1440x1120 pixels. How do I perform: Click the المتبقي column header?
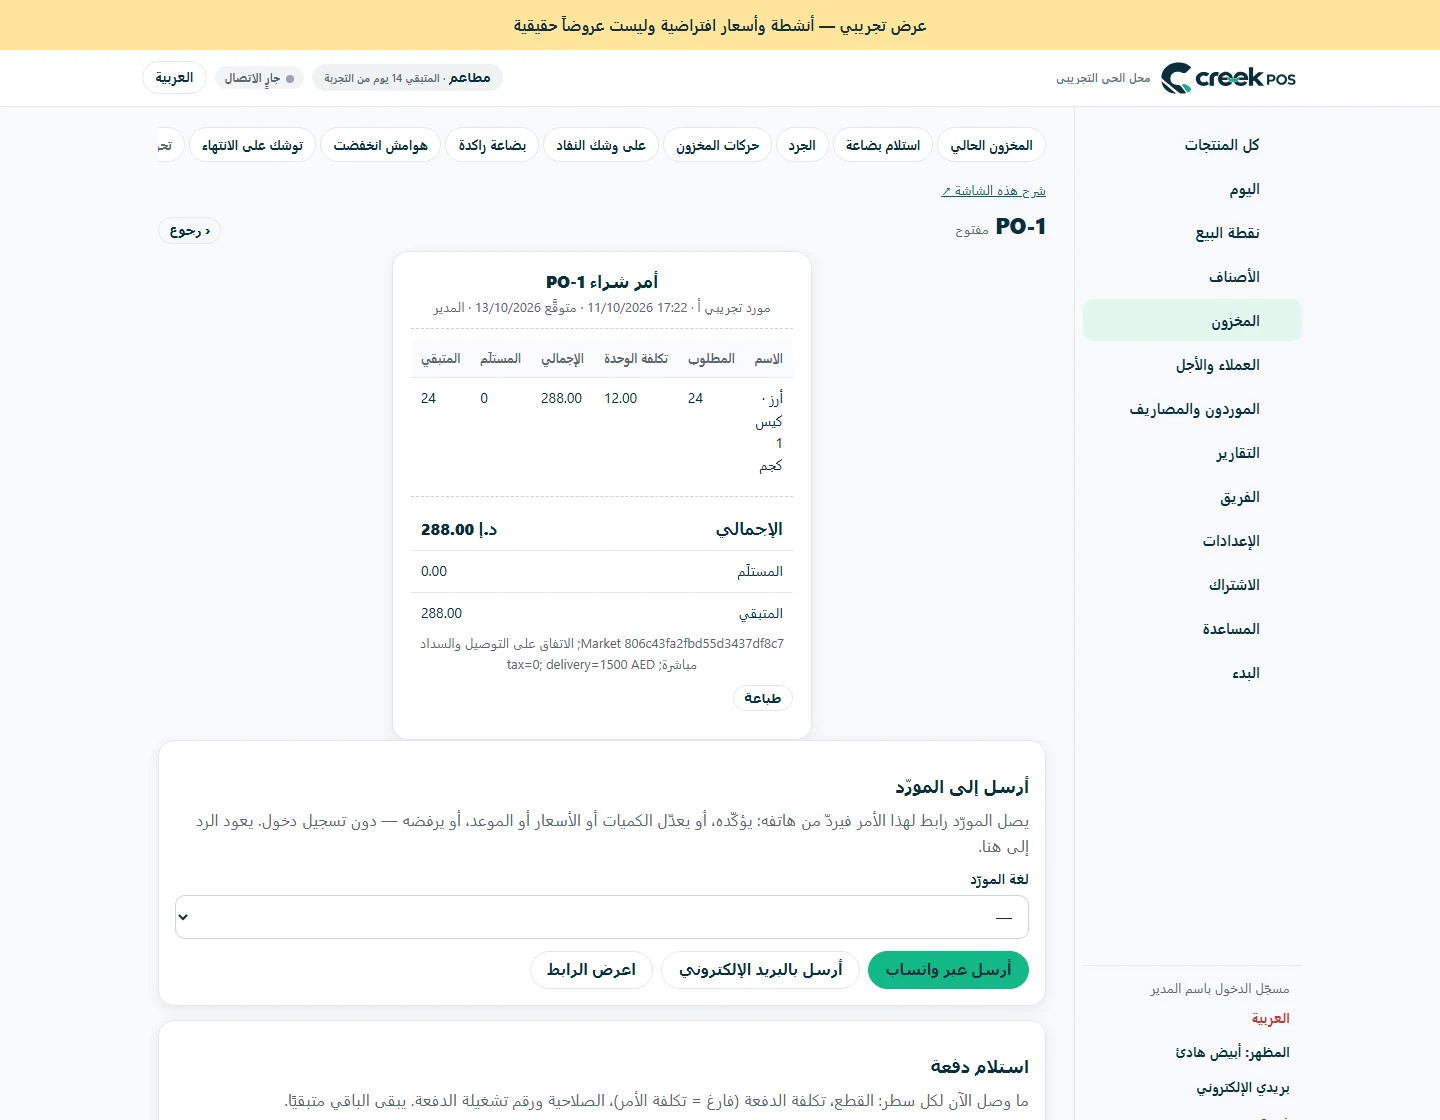441,358
